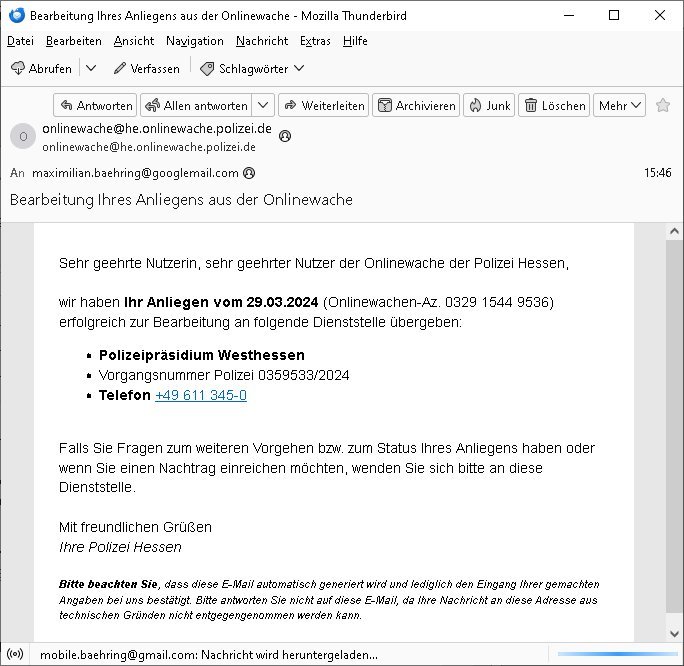Click Allen antworten reply-all button
Screen dimensions: 684x666
(x=196, y=106)
